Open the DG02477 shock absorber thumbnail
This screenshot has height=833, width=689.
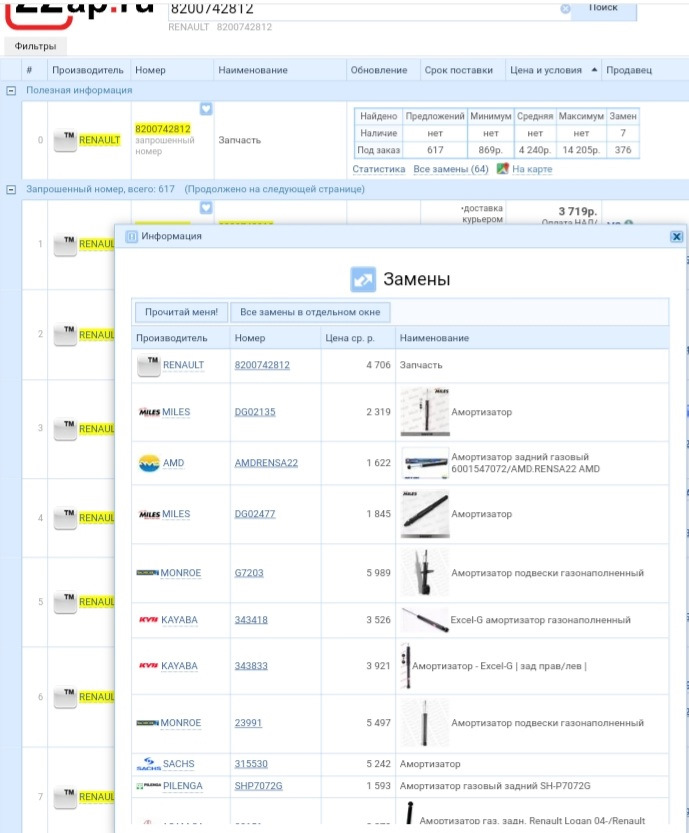coord(425,514)
